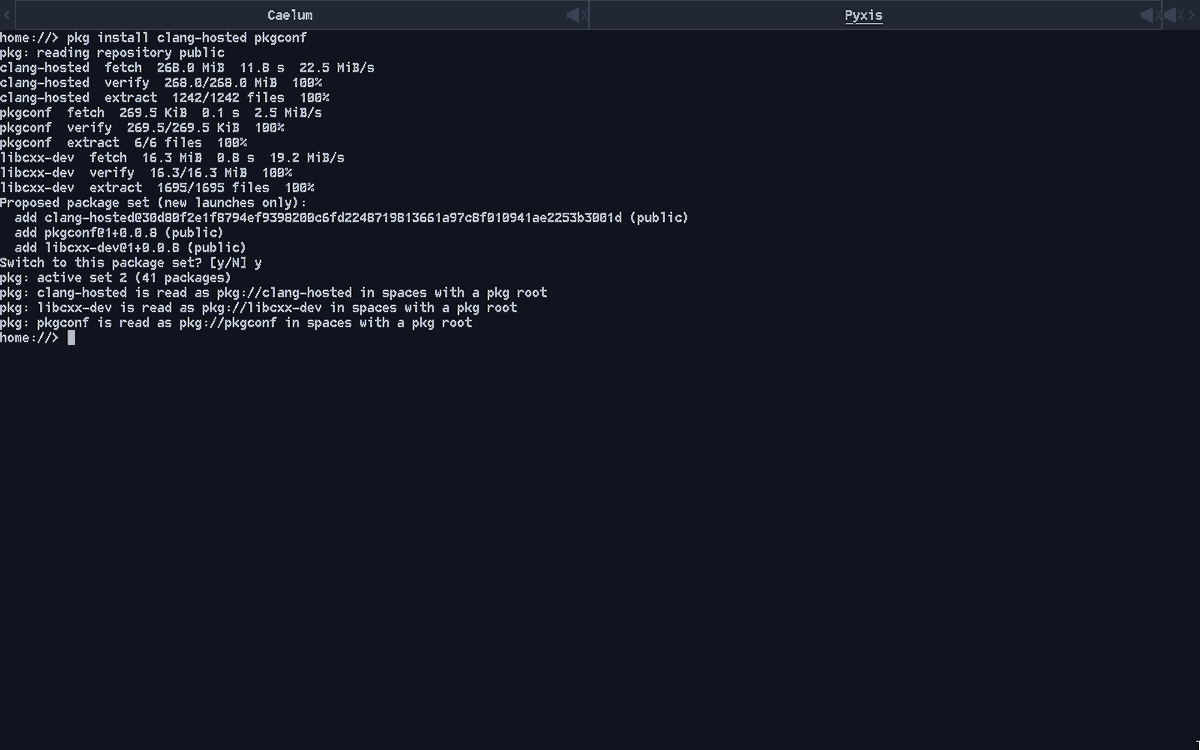This screenshot has height=750, width=1200.
Task: Click the 'add pkgconf@1+0.0.8 (public)' line
Action: [119, 233]
